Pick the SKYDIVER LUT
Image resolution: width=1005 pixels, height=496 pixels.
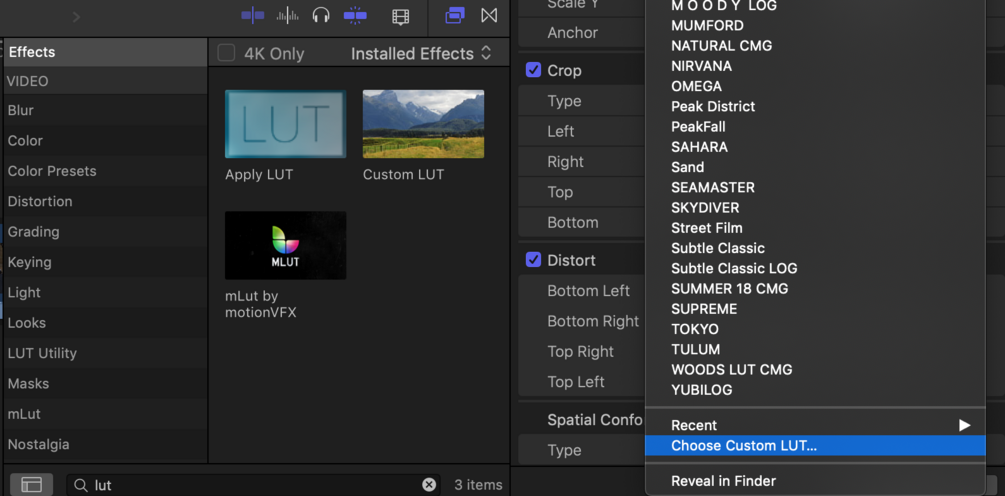click(x=705, y=208)
